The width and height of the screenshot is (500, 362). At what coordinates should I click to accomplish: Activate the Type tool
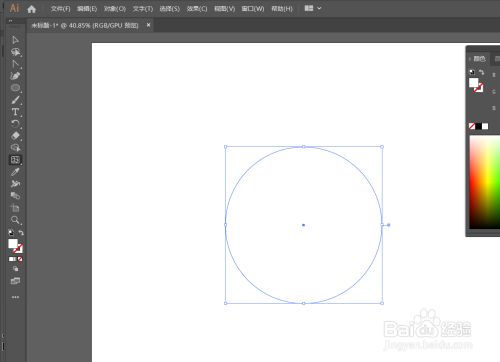click(x=15, y=112)
